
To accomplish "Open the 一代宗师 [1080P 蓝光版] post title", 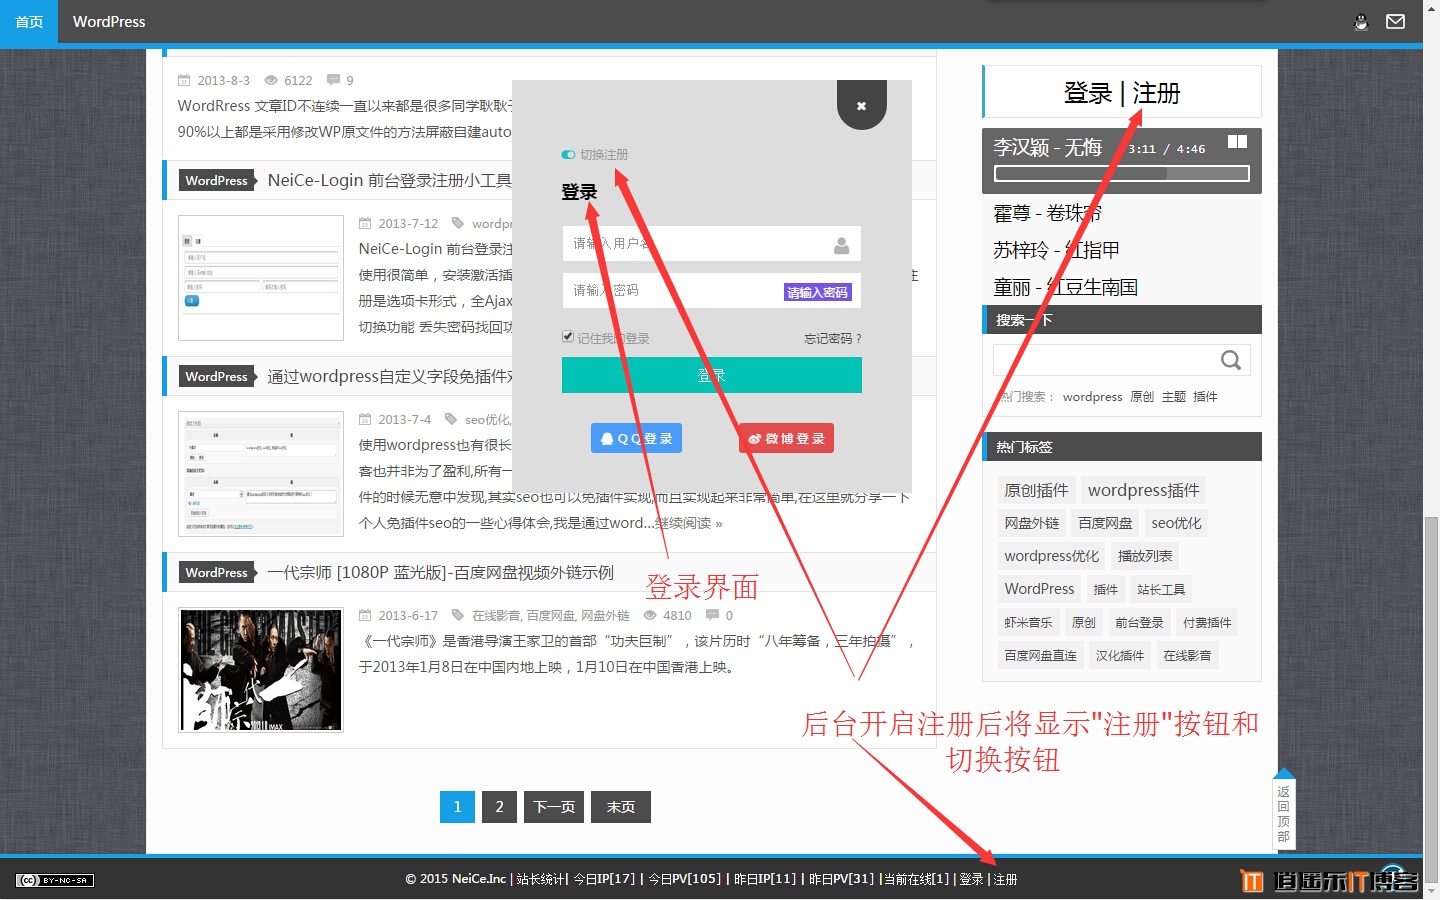I will (440, 573).
